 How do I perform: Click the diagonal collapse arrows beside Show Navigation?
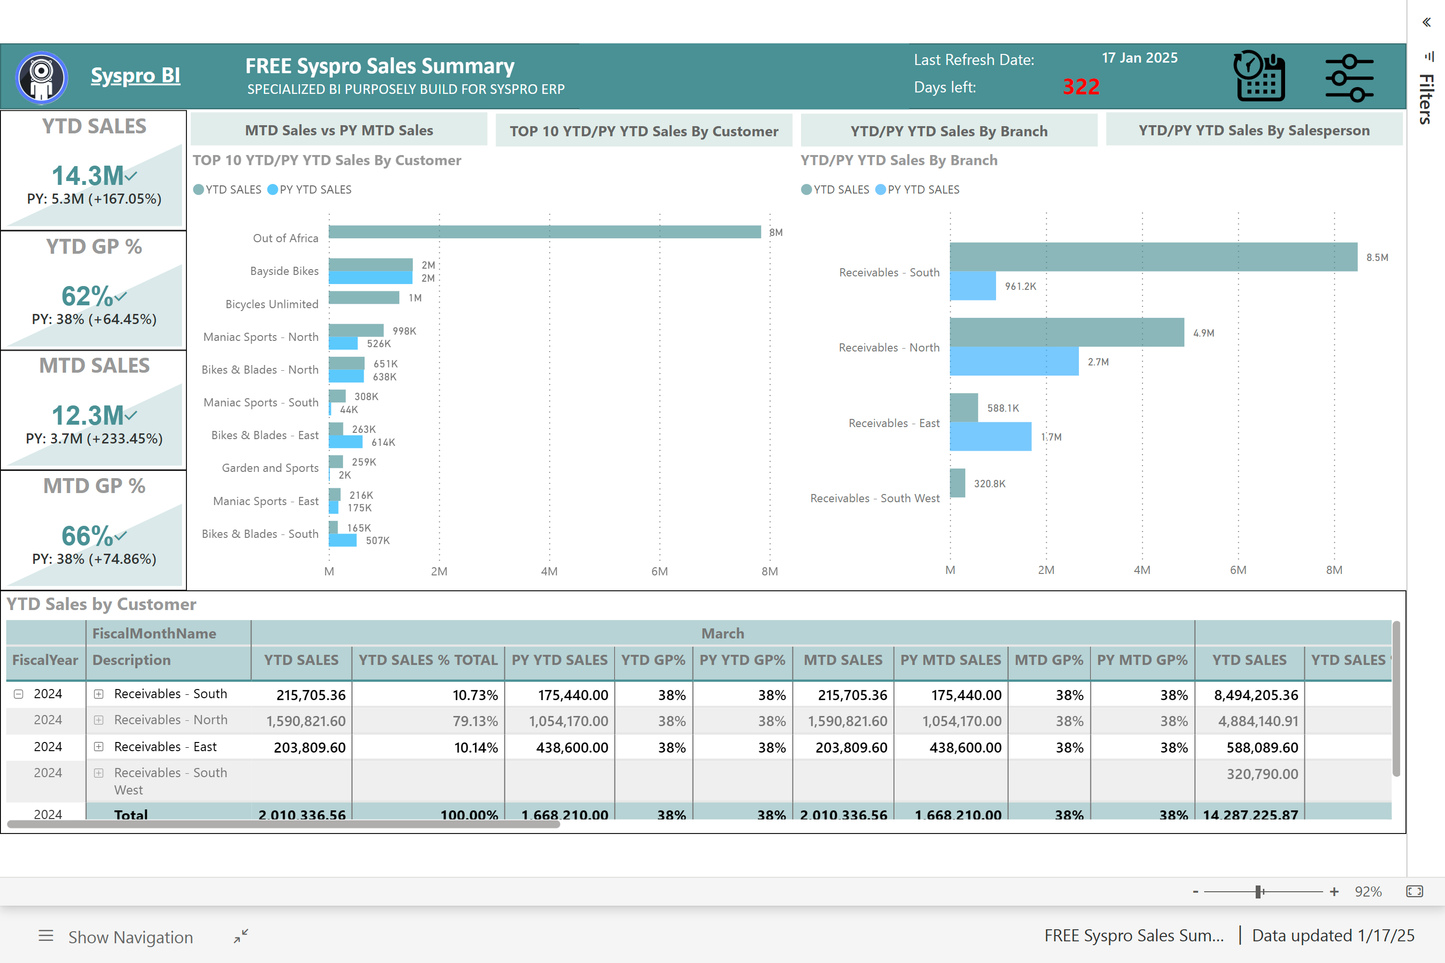click(240, 937)
